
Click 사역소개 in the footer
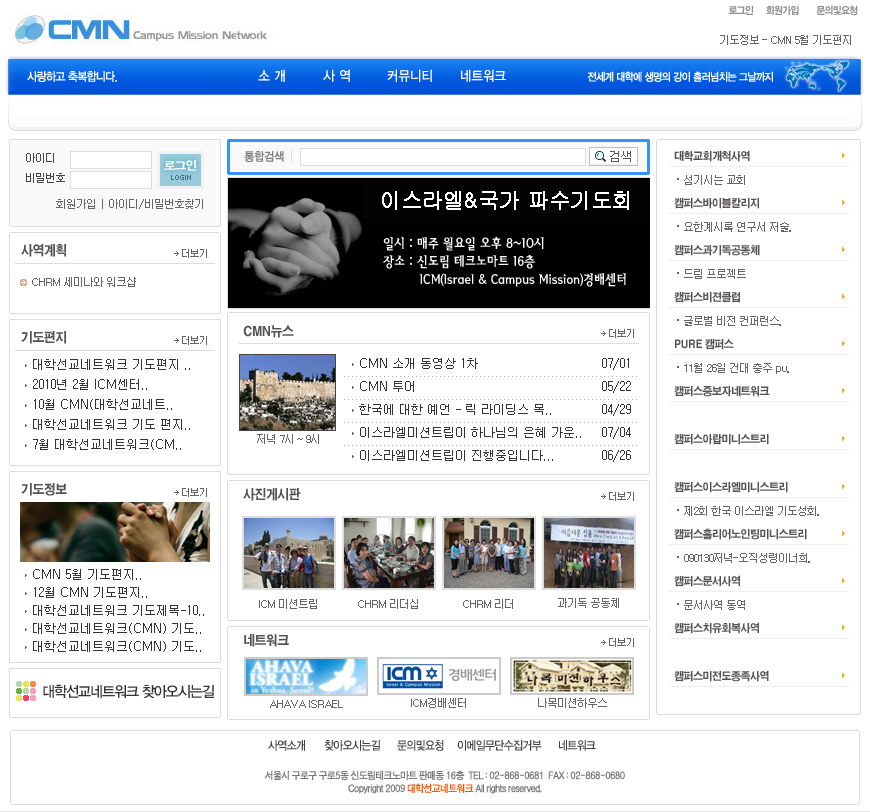287,745
